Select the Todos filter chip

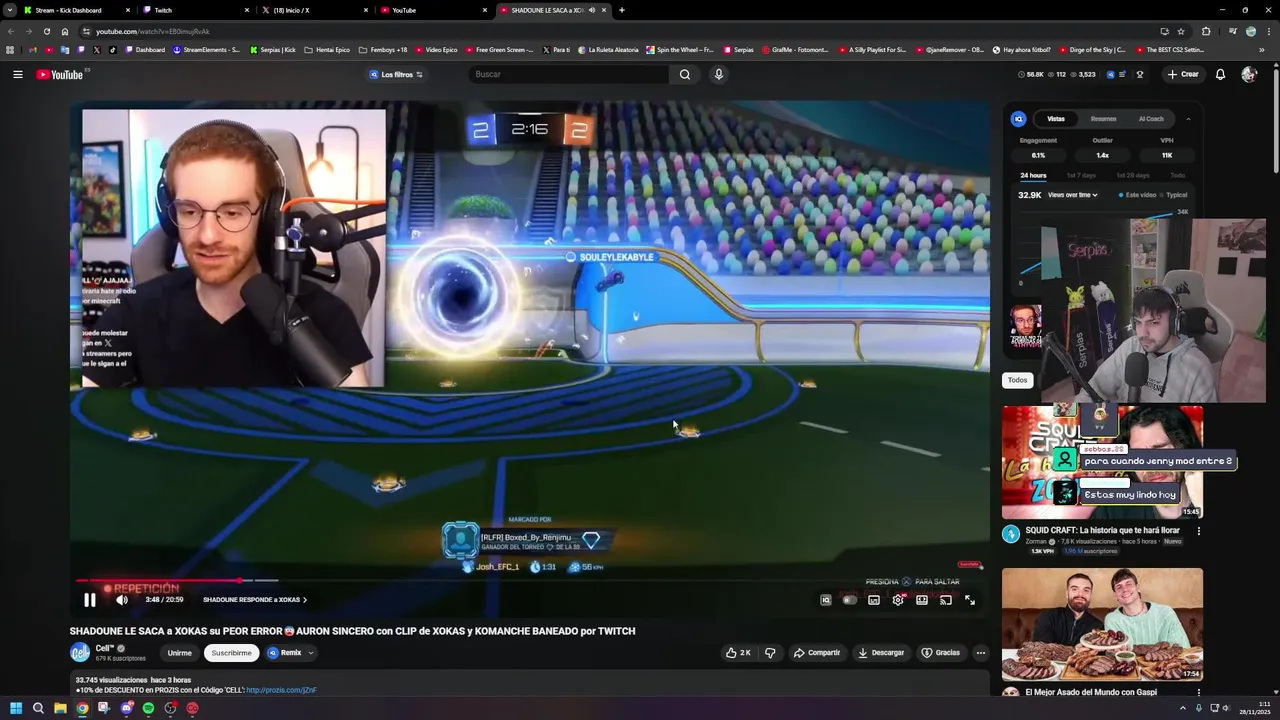[x=1017, y=380]
